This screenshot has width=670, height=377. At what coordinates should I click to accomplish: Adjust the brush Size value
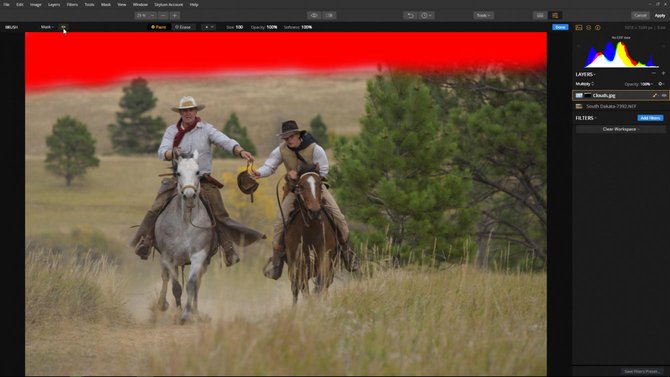click(x=235, y=27)
